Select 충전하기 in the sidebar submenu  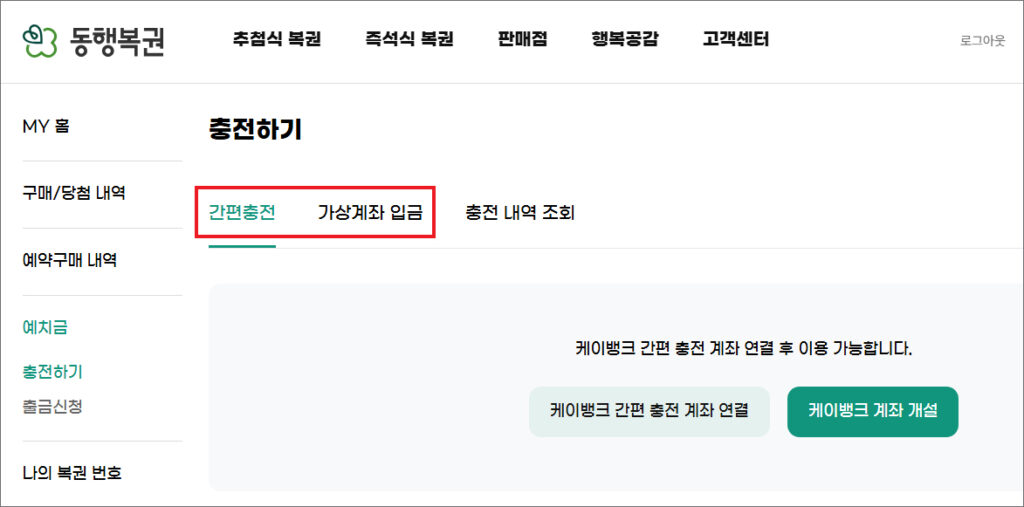click(52, 372)
